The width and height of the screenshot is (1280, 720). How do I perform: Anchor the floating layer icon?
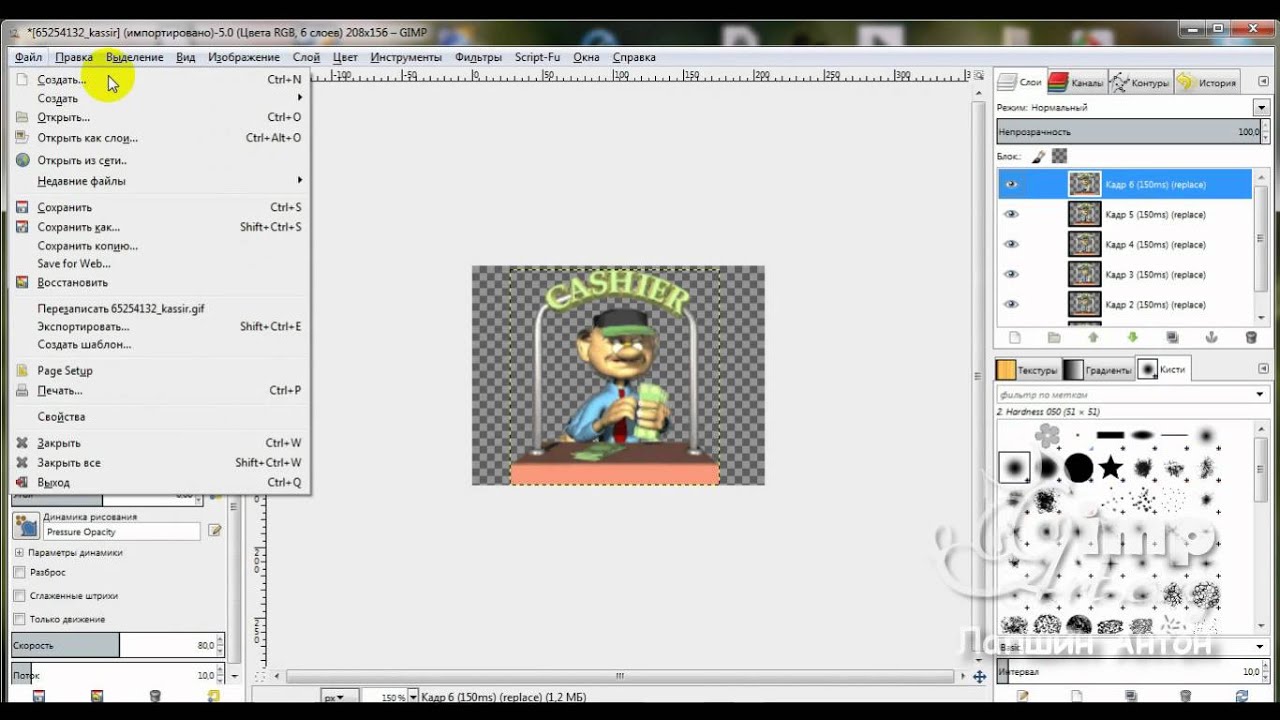pos(1211,338)
